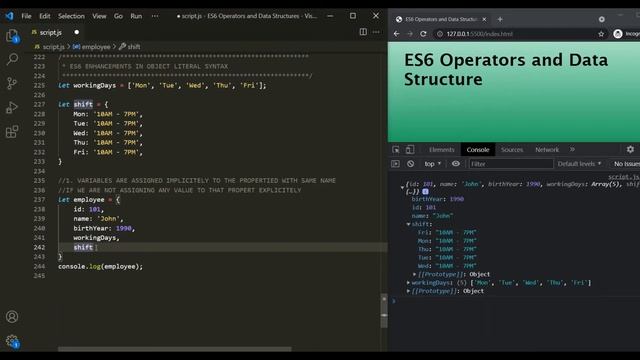Show more DevTools tabs
This screenshot has width=640, height=360.
pos(572,149)
